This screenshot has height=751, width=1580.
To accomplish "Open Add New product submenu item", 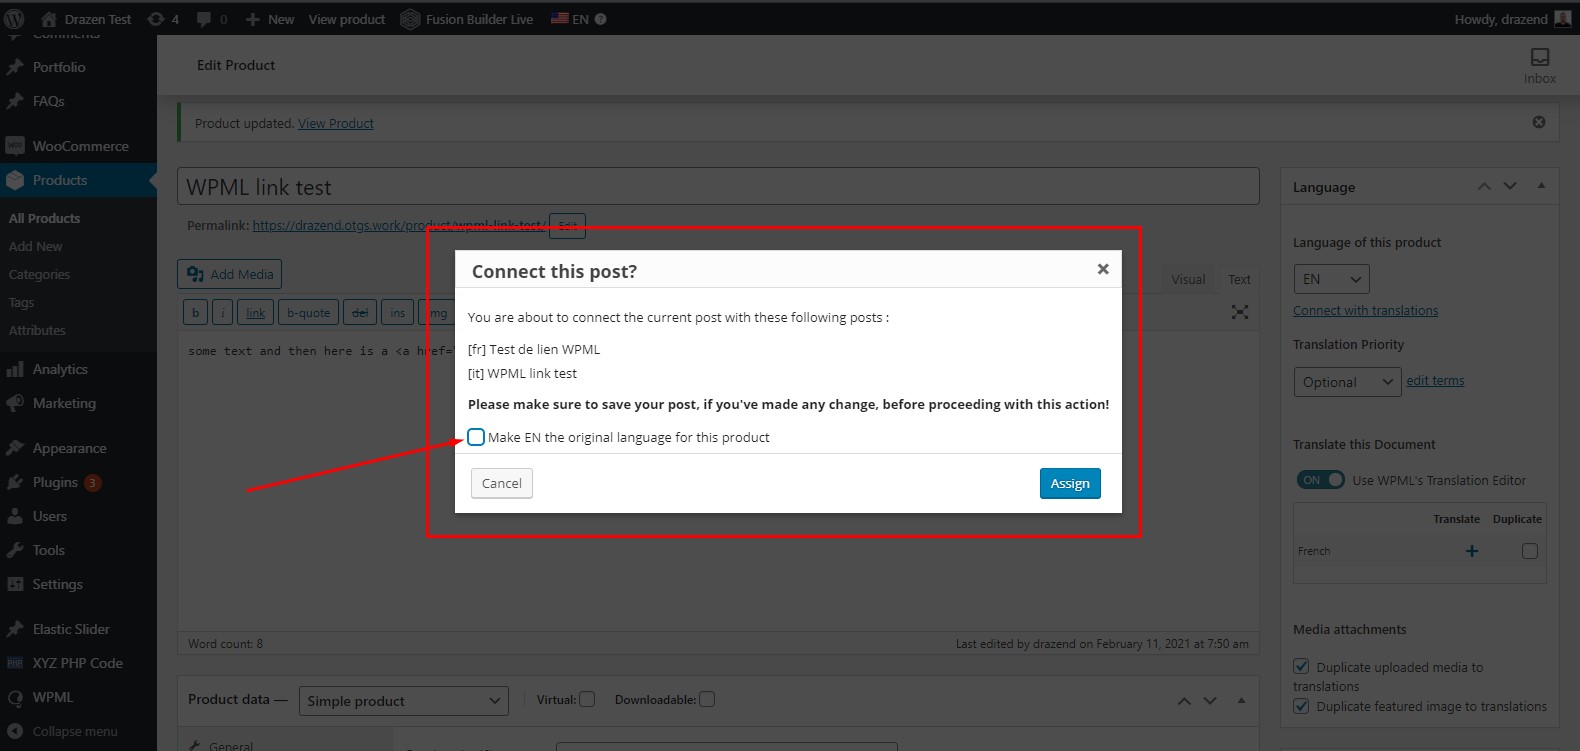I will point(35,246).
